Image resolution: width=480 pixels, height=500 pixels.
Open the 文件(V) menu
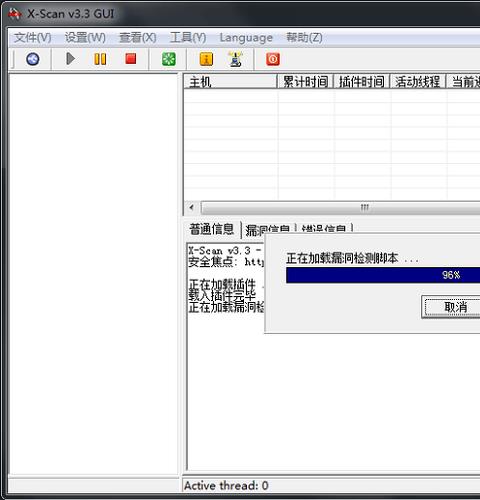(x=33, y=37)
